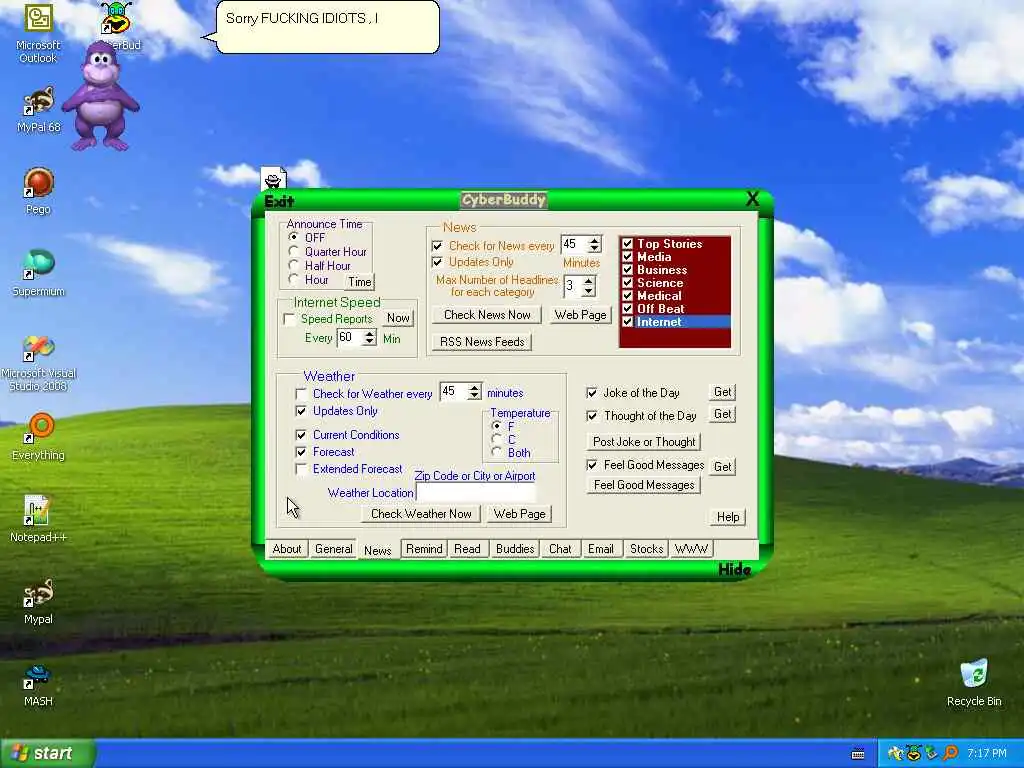Uncheck Medical news category
The width and height of the screenshot is (1024, 768).
point(628,296)
